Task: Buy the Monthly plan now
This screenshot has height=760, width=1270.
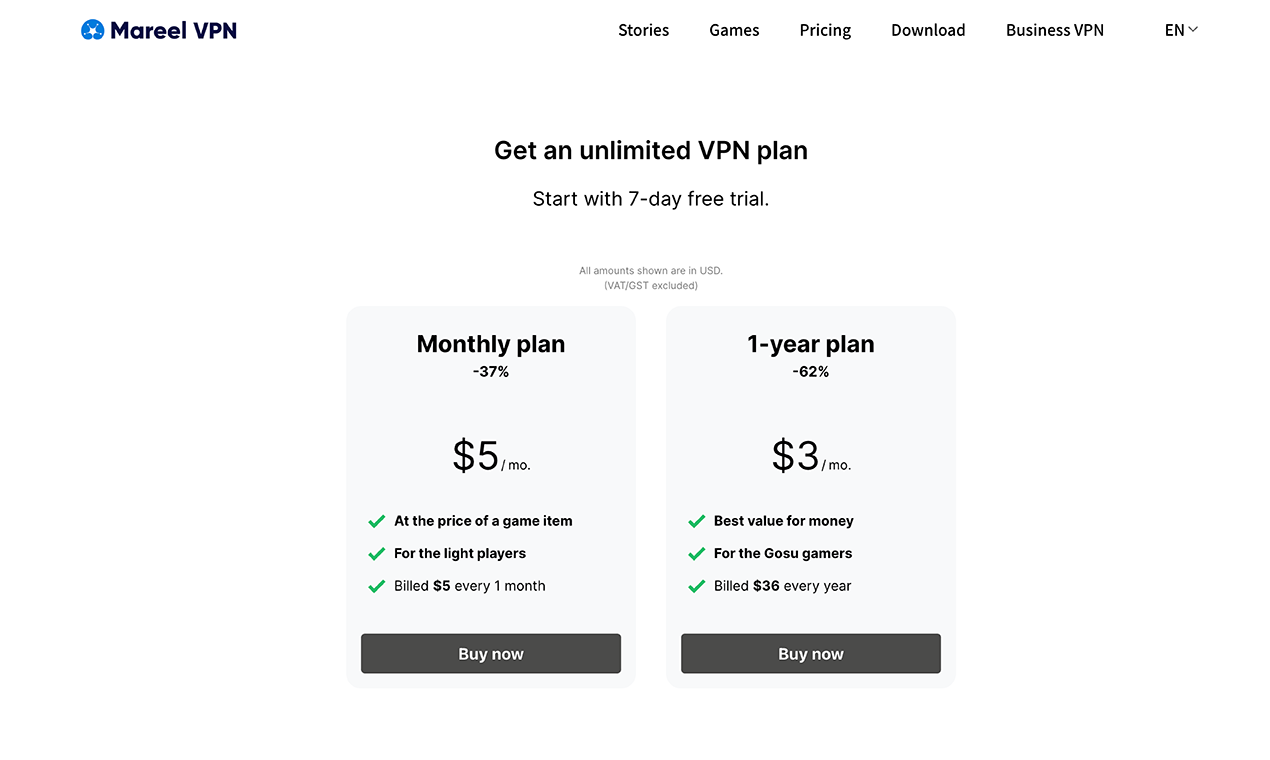Action: point(491,654)
